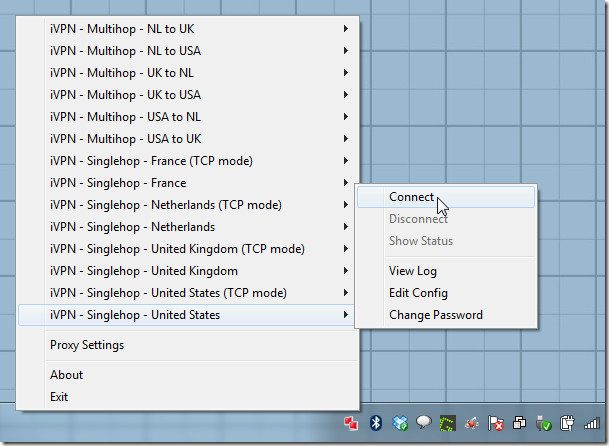
Task: Expand submenu arrow for France (TCP mode)
Action: click(345, 161)
